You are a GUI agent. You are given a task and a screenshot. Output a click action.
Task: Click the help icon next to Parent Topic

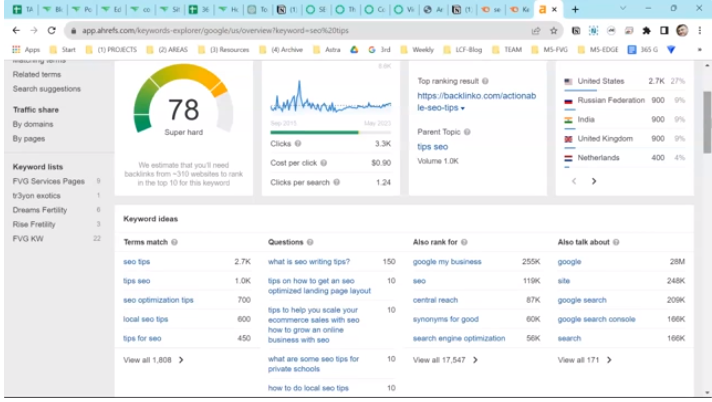(x=467, y=132)
